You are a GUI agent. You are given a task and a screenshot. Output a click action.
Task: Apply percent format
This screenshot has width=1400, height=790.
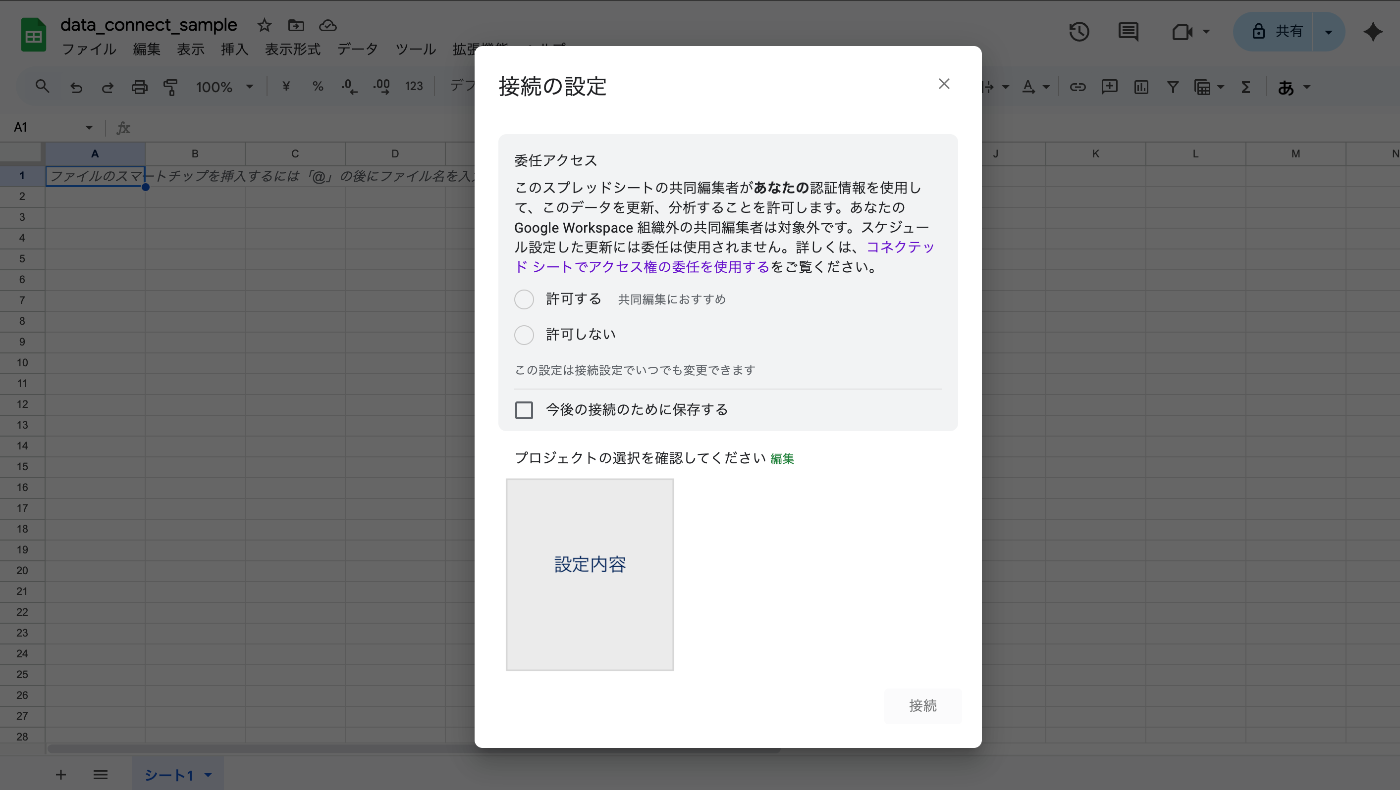point(318,87)
